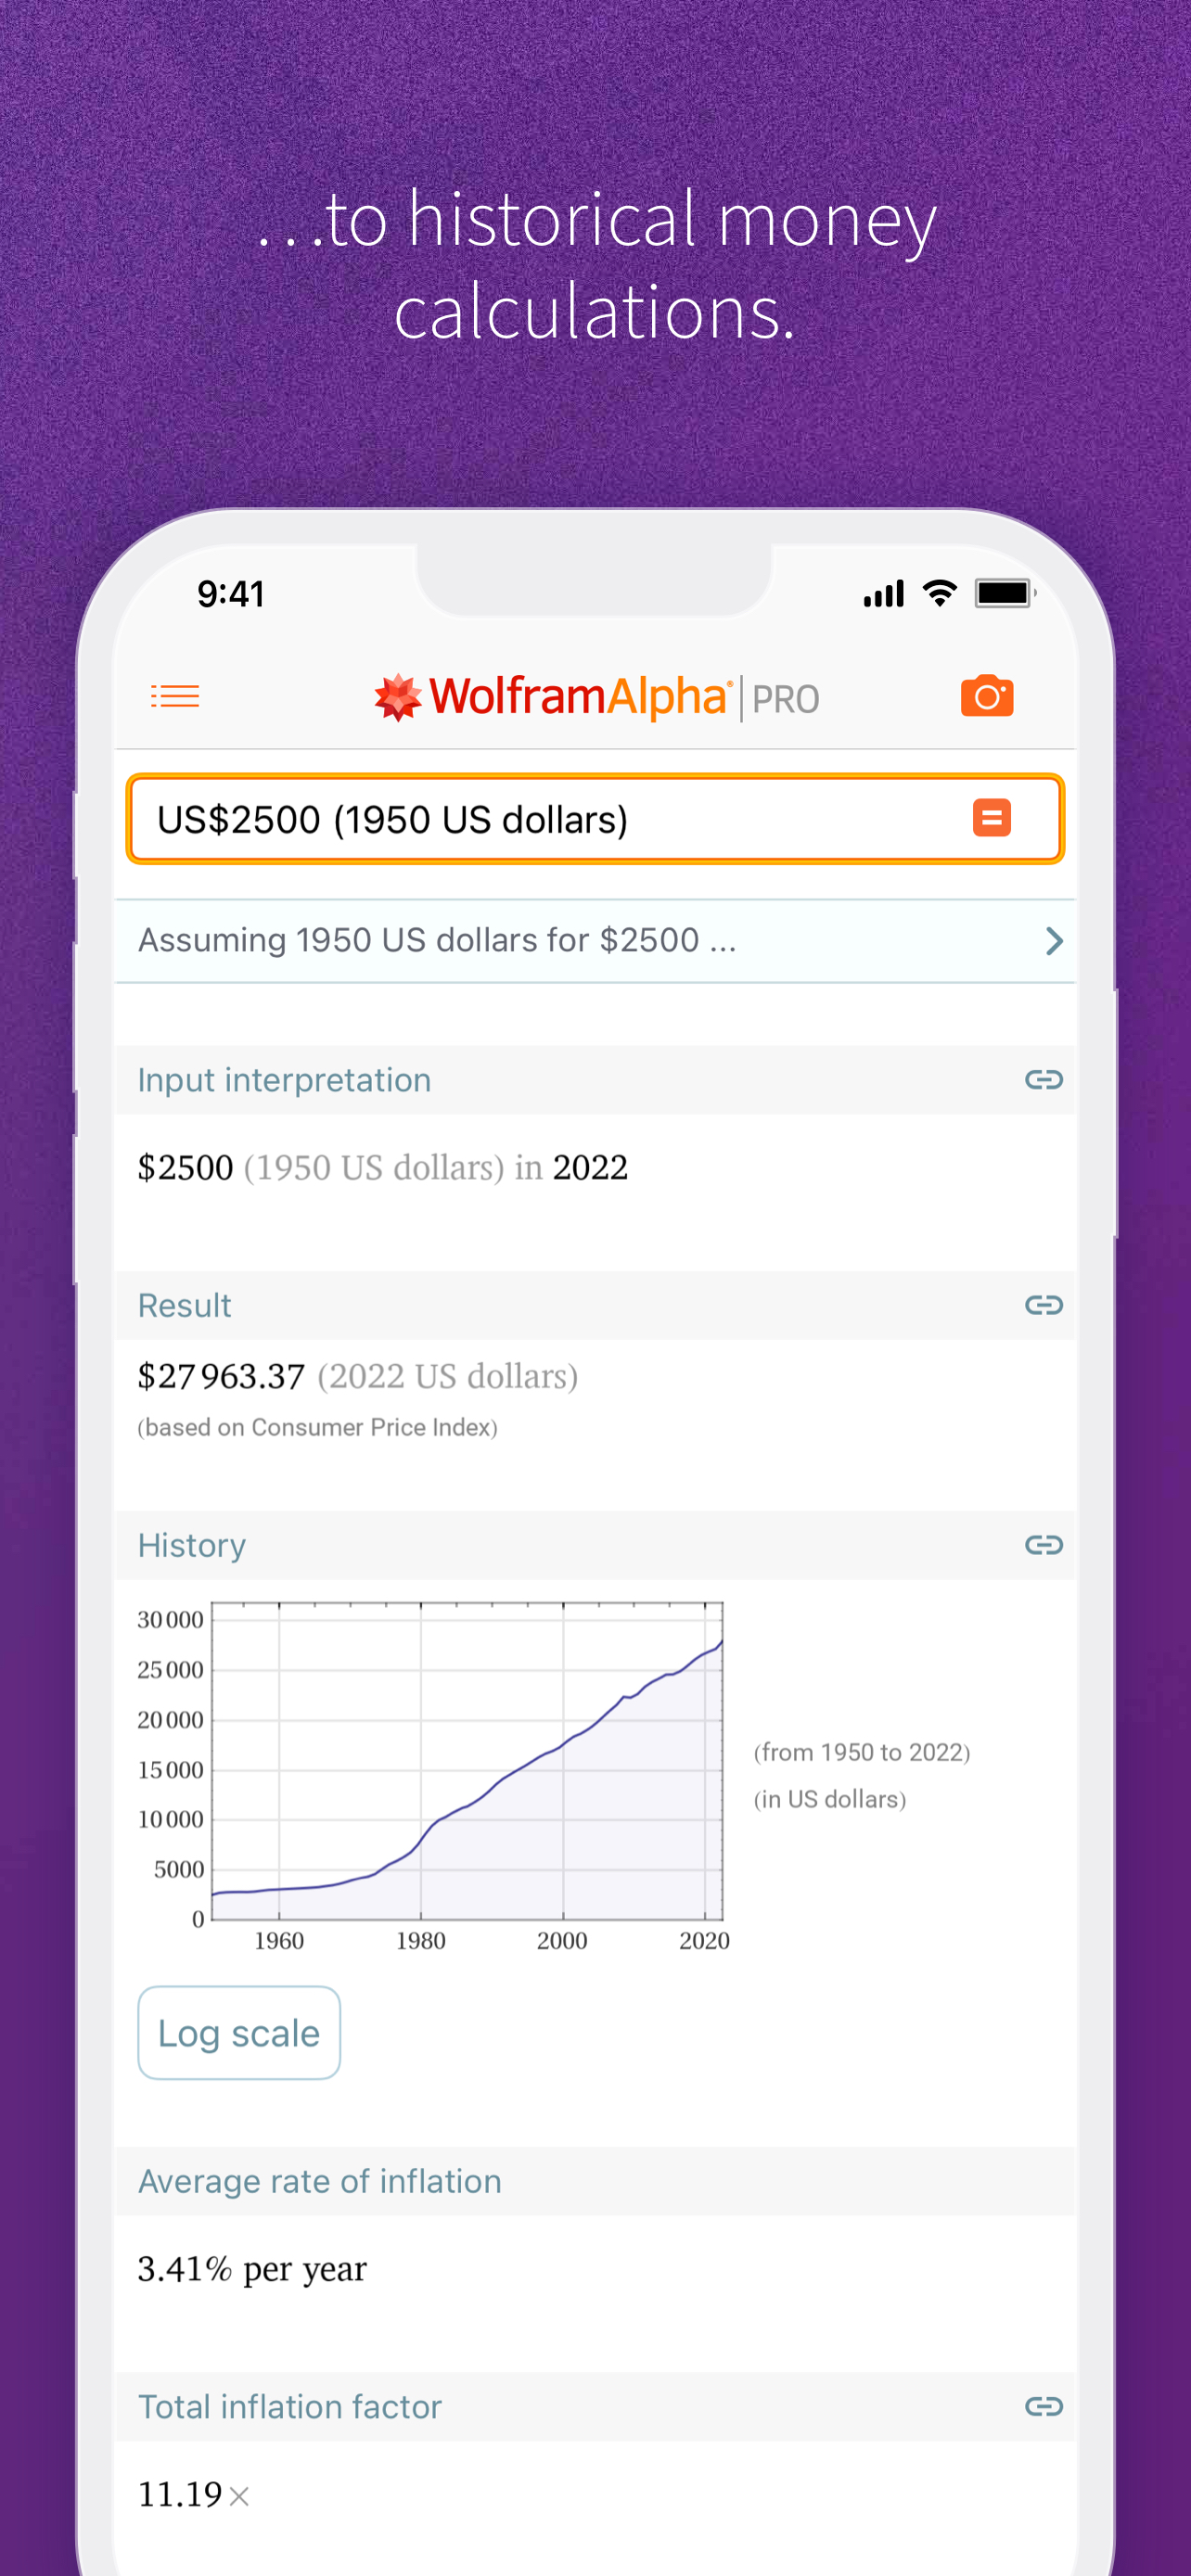Image resolution: width=1191 pixels, height=2576 pixels.
Task: Tap the WolframAlpha PRO logo
Action: tap(597, 697)
